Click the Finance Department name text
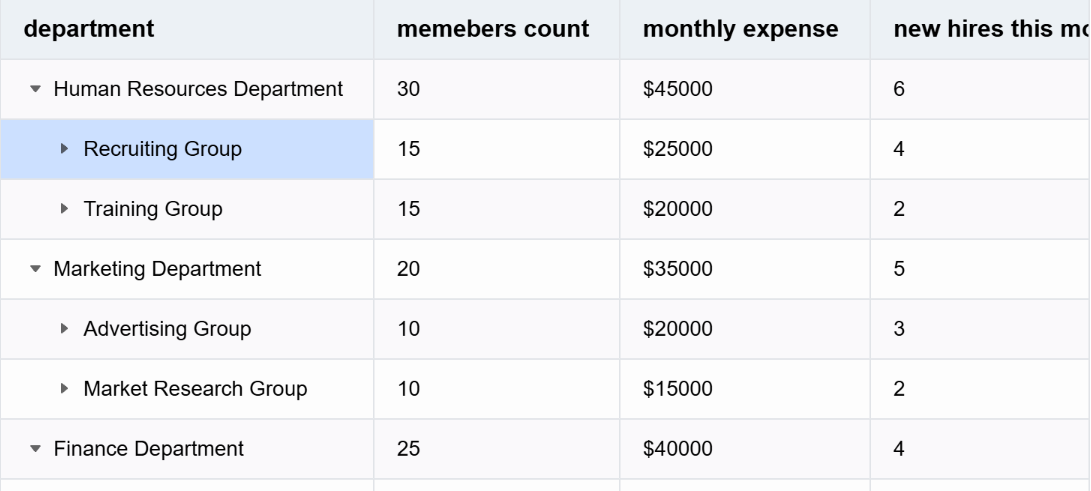 148,449
